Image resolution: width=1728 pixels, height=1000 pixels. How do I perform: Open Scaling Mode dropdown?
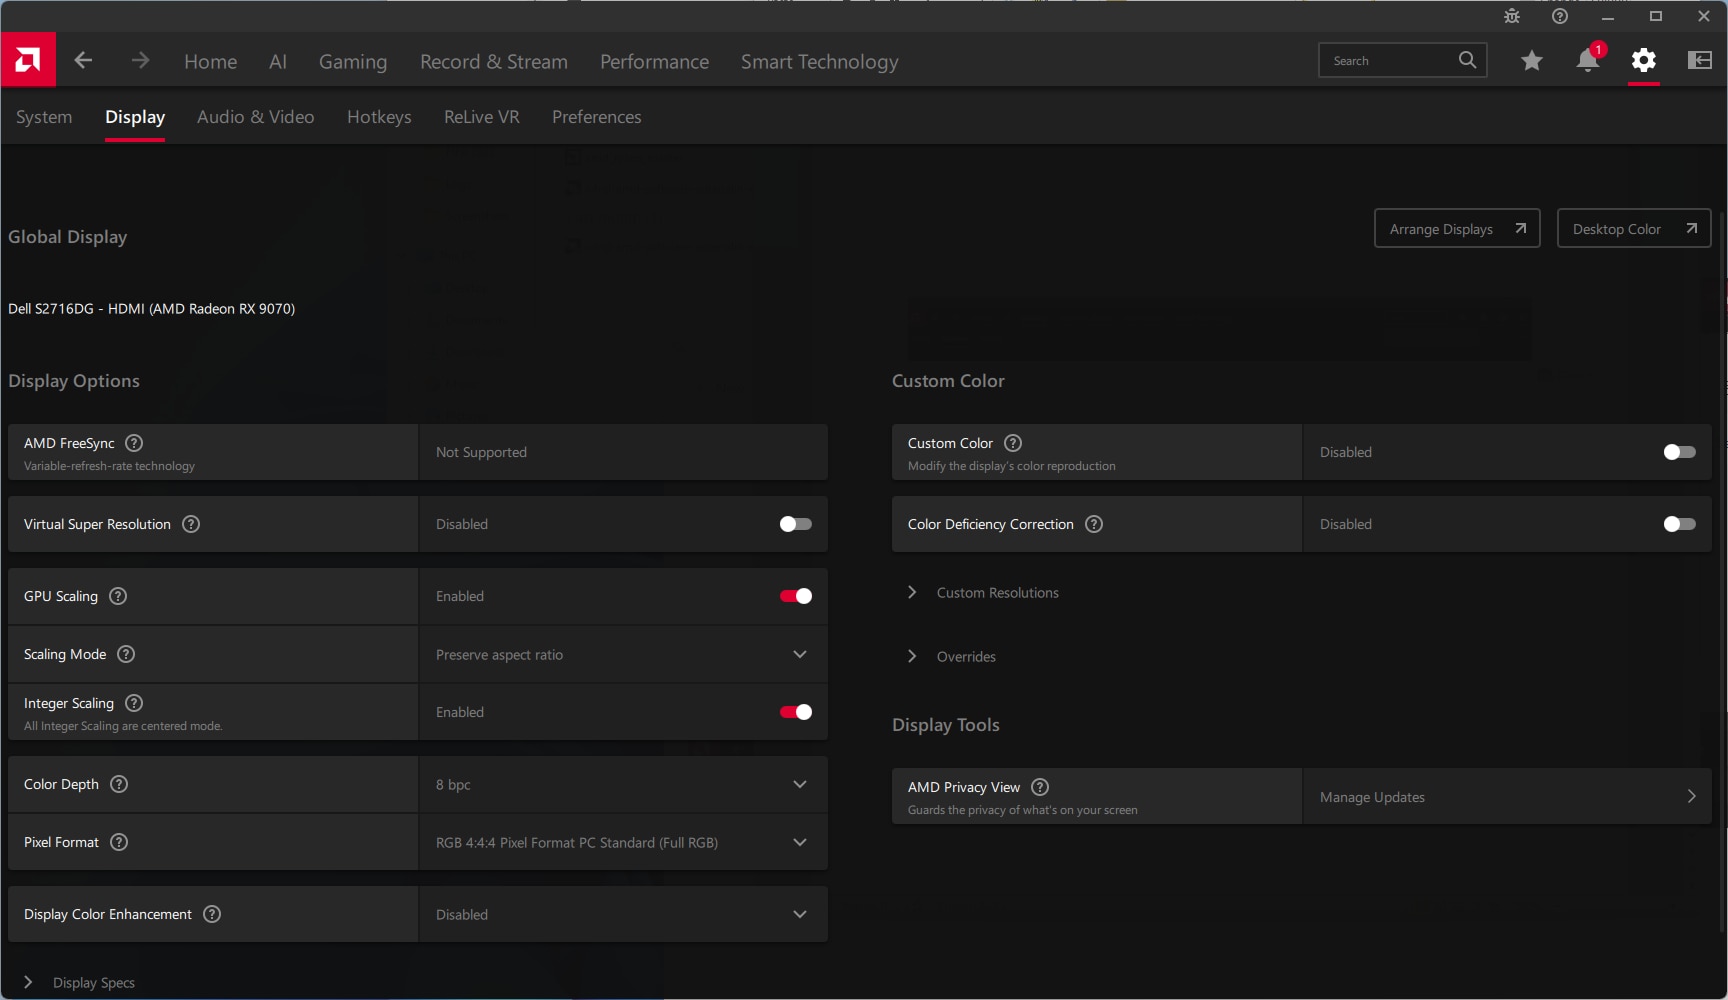pos(623,654)
